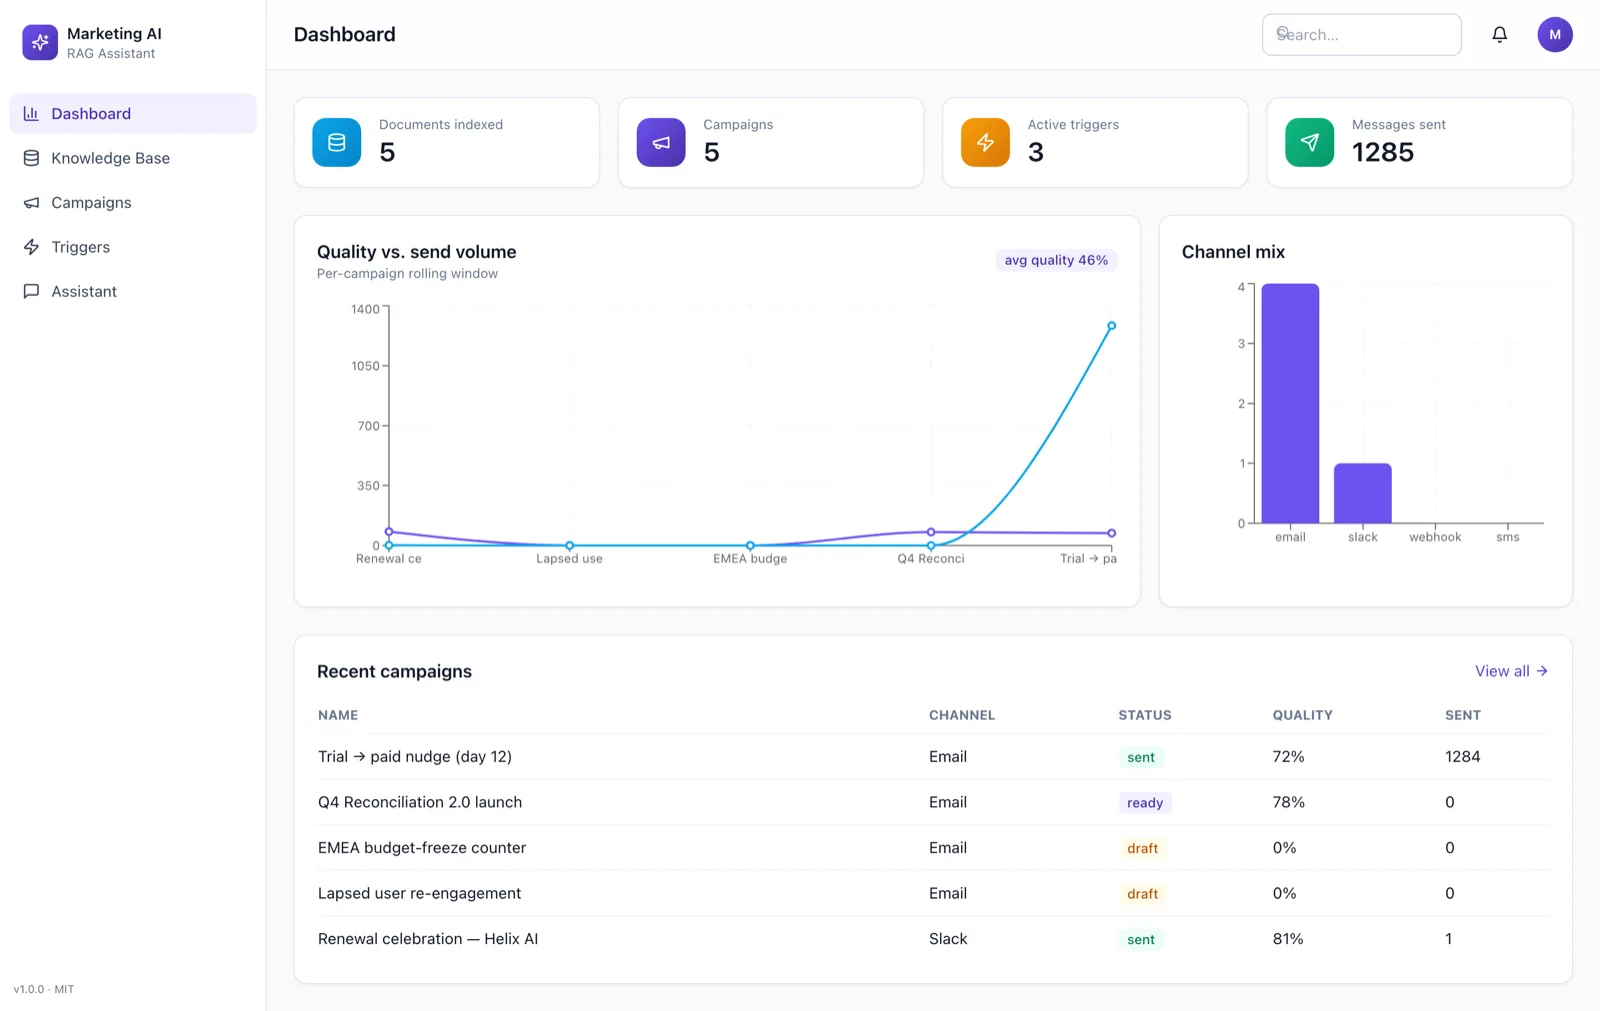Click the Assistant chat bubble sidebar icon

click(x=31, y=291)
